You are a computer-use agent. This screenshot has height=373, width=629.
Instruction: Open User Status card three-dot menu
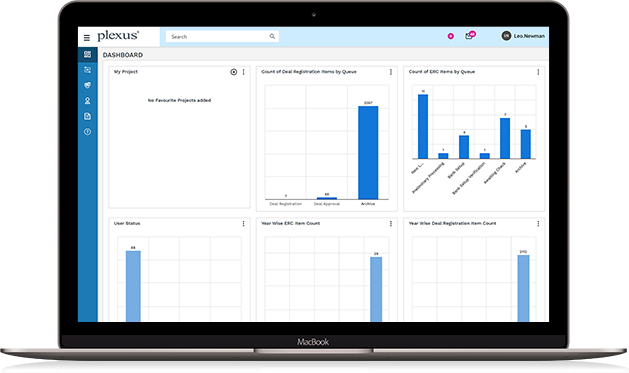(x=243, y=223)
